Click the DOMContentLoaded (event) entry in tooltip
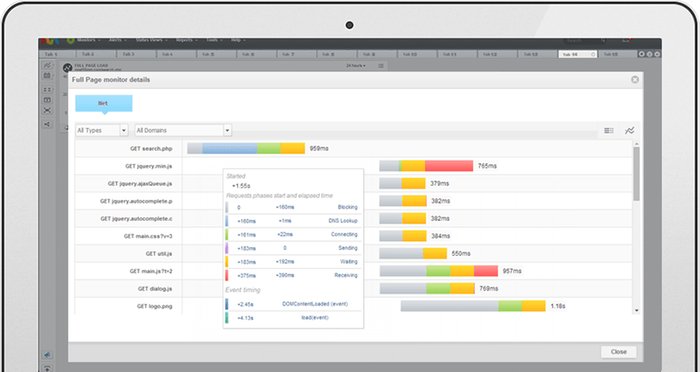700x372 pixels. click(315, 304)
